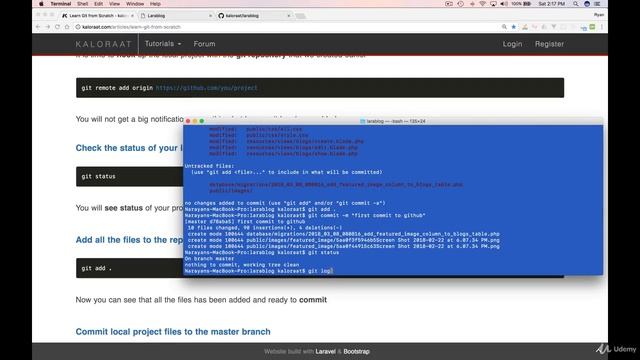Screen dimensions: 640x360
Task: Open the Chrome three-dot menu
Action: pyautogui.click(x=602, y=27)
